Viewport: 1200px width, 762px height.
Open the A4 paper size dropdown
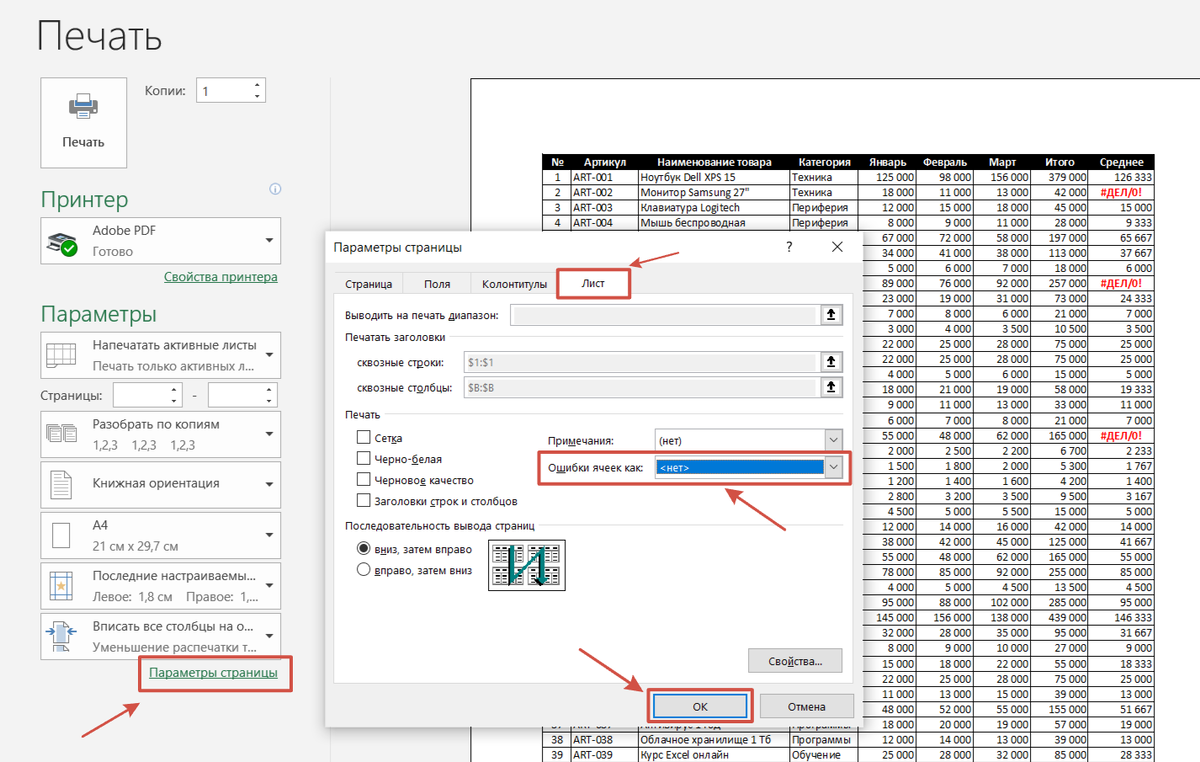pyautogui.click(x=161, y=535)
